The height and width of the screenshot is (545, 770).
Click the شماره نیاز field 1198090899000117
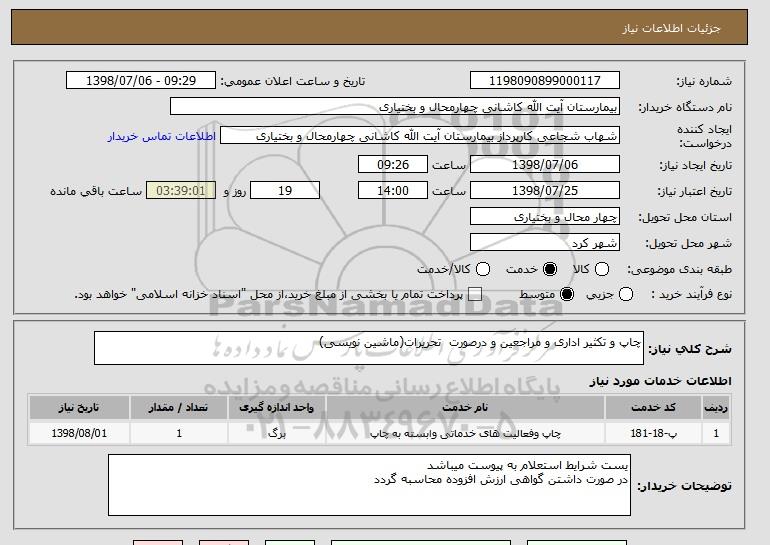545,81
